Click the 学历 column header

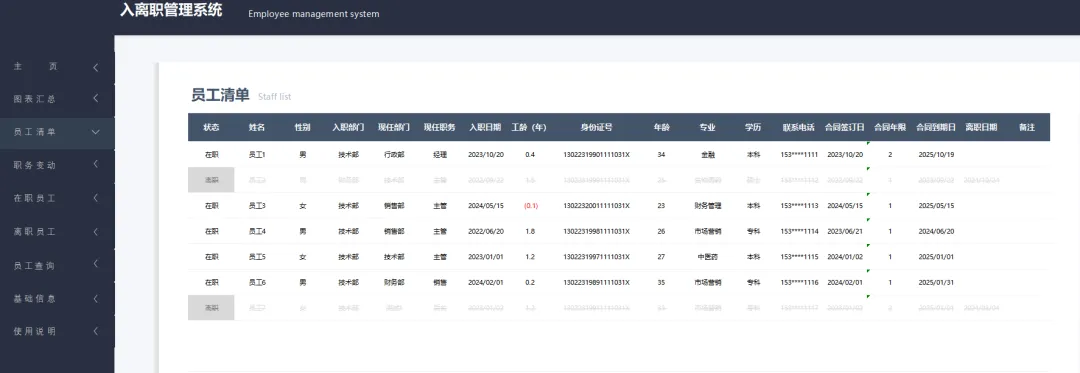pyautogui.click(x=754, y=127)
